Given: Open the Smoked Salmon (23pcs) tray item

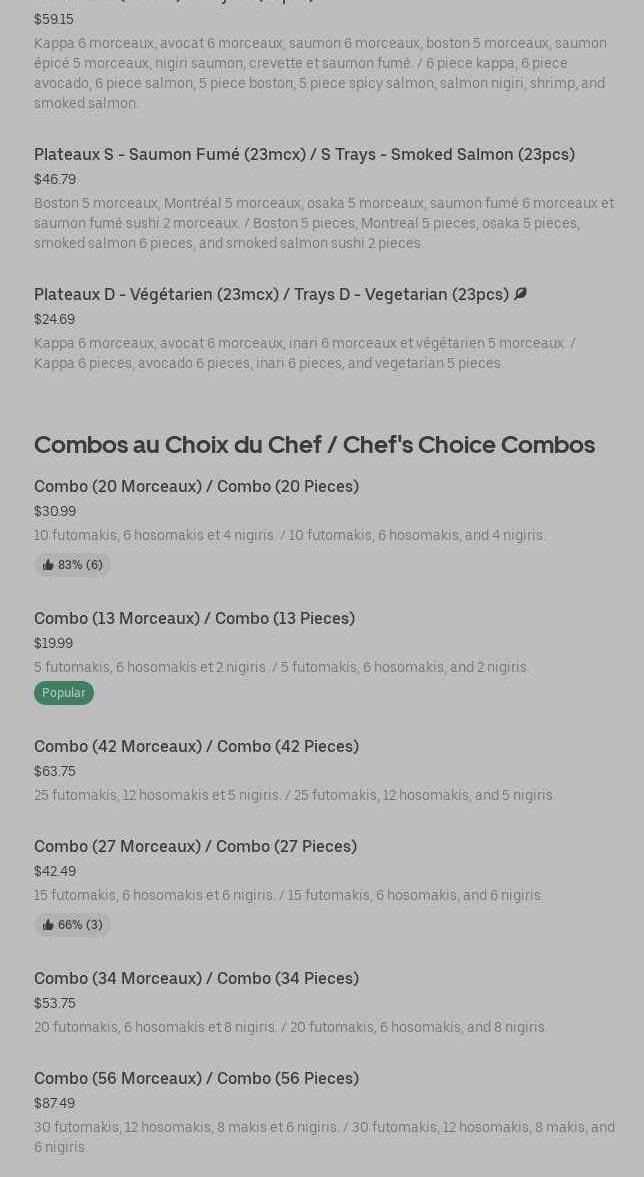Looking at the screenshot, I should (x=304, y=154).
